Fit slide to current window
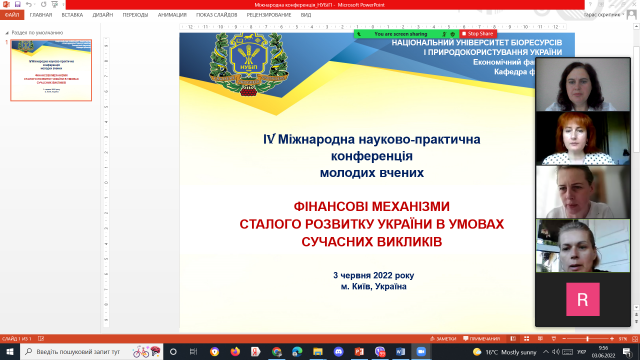Viewport: 640px width, 360px height. point(635,339)
